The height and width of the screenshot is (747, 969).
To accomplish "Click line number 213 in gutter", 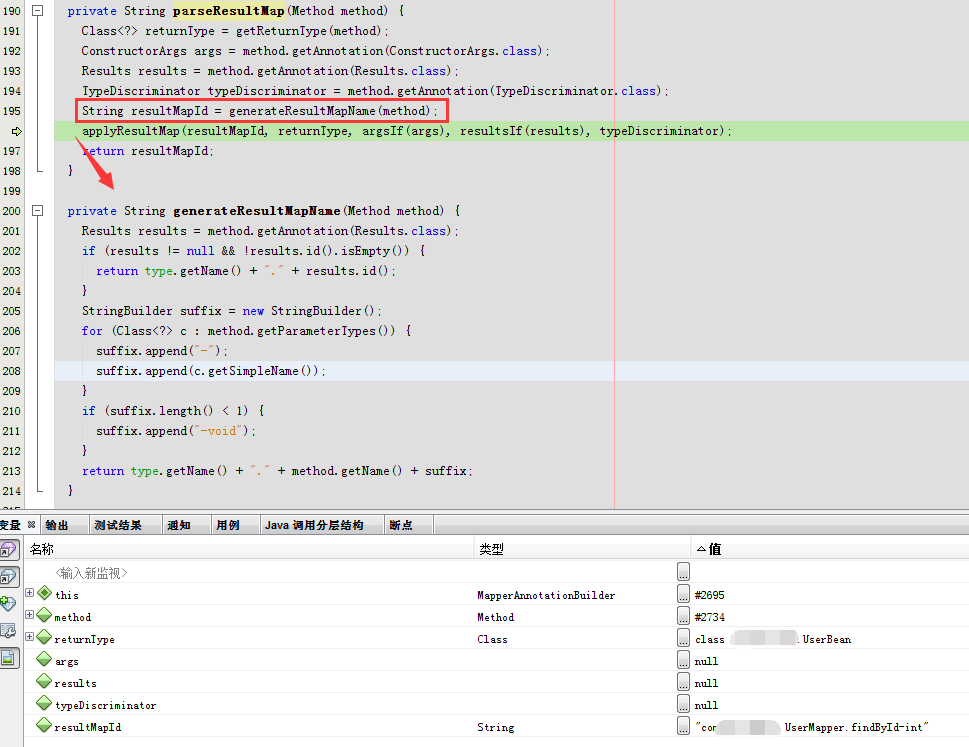I will tap(12, 471).
